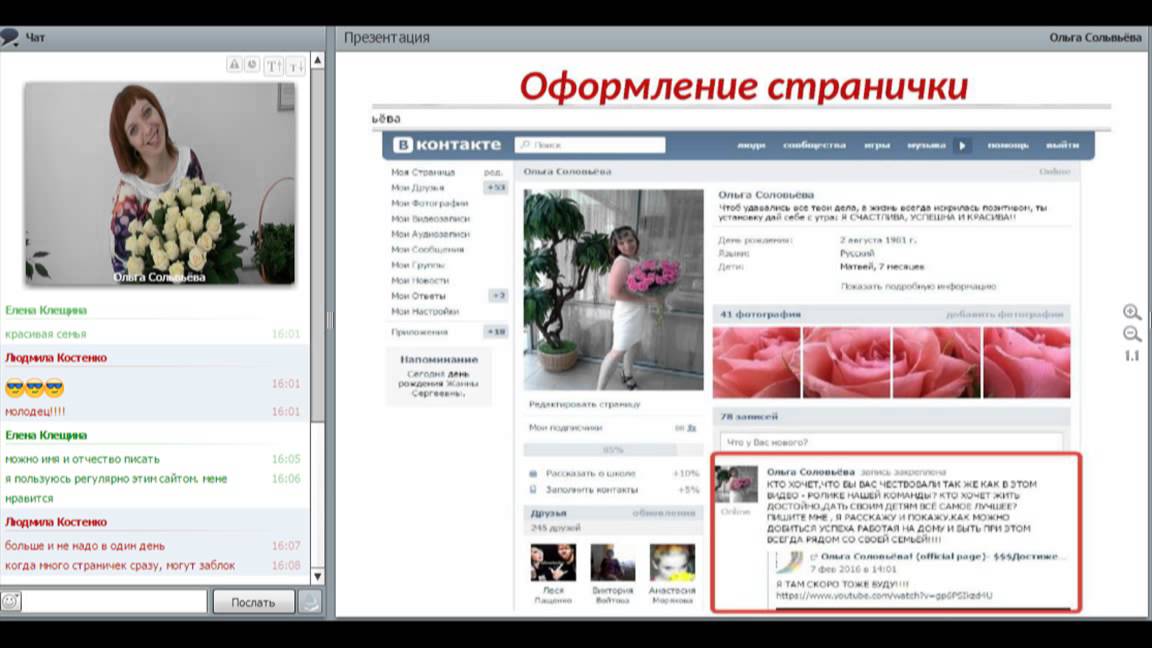Screen dimensions: 1152x648
Task: Open friend Анастасия's avatar thumbnail
Action: coord(672,563)
